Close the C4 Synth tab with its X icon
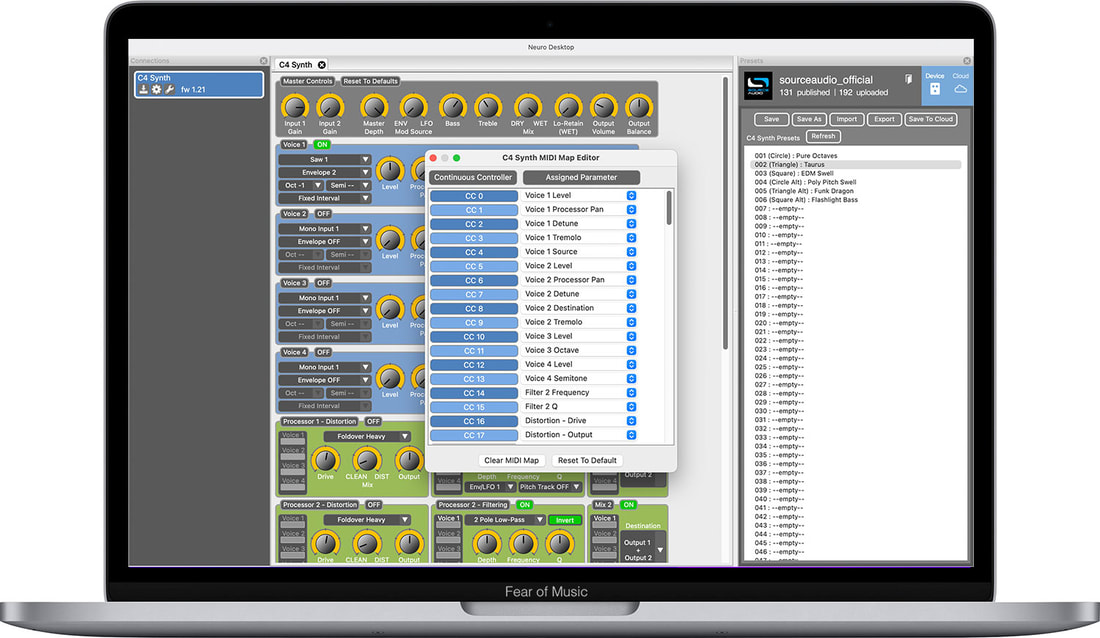This screenshot has height=638, width=1100. [322, 65]
